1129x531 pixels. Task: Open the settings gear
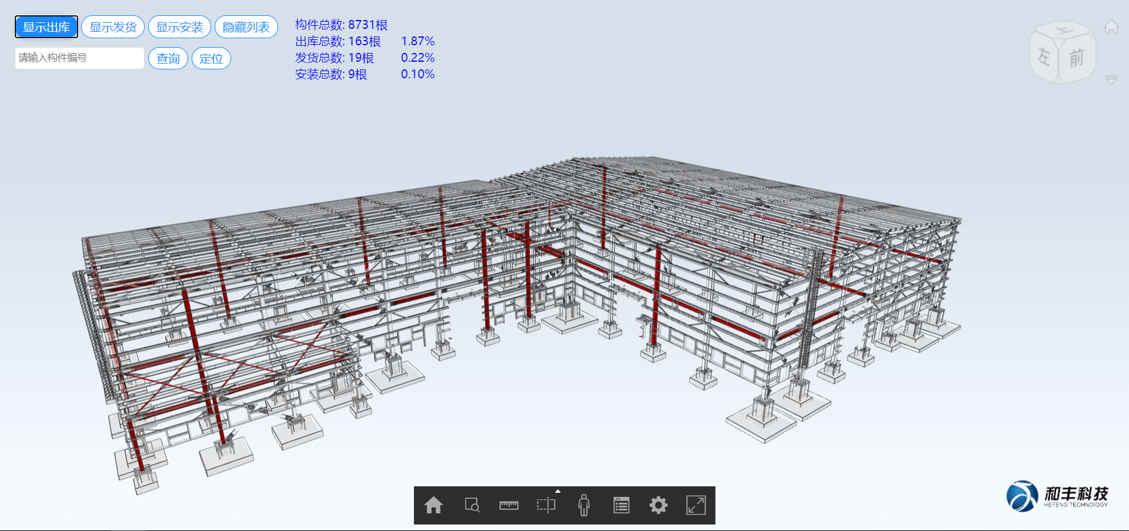coord(658,505)
